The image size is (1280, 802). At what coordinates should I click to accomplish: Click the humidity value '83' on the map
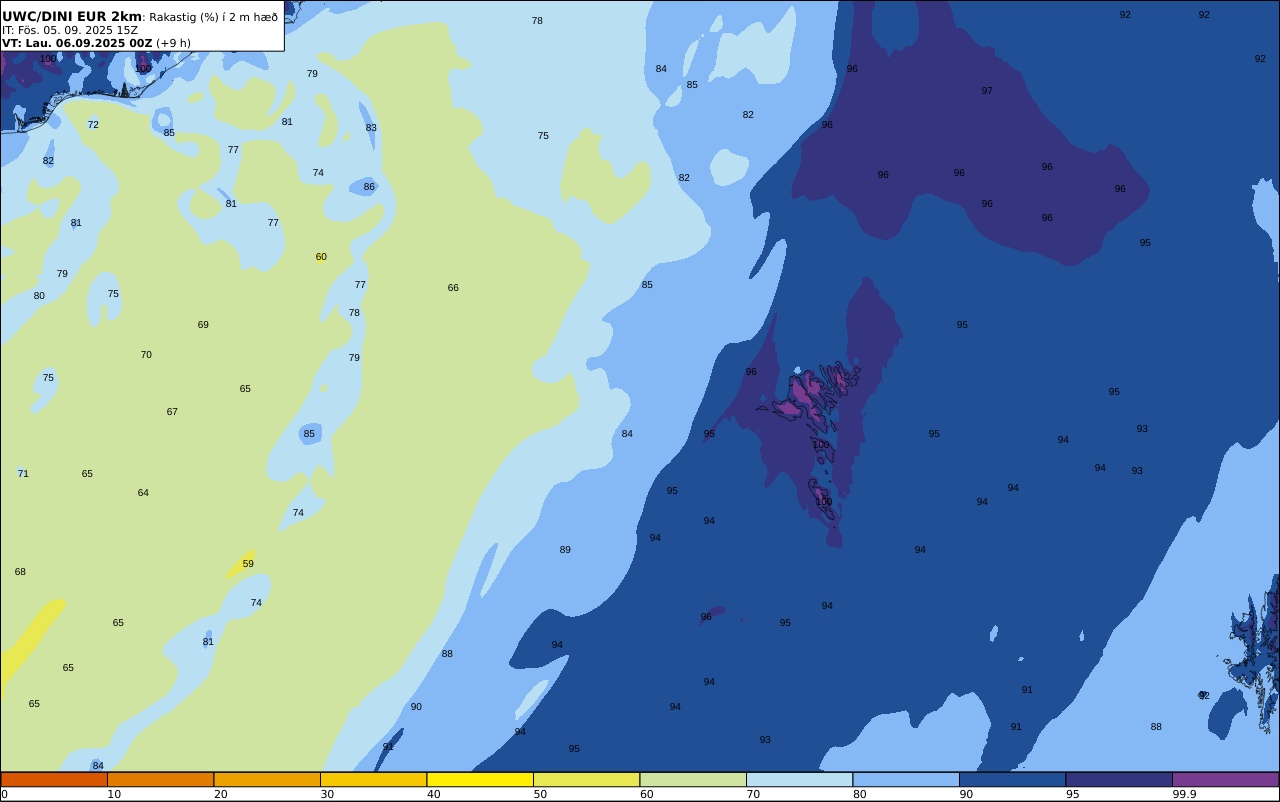pos(371,128)
